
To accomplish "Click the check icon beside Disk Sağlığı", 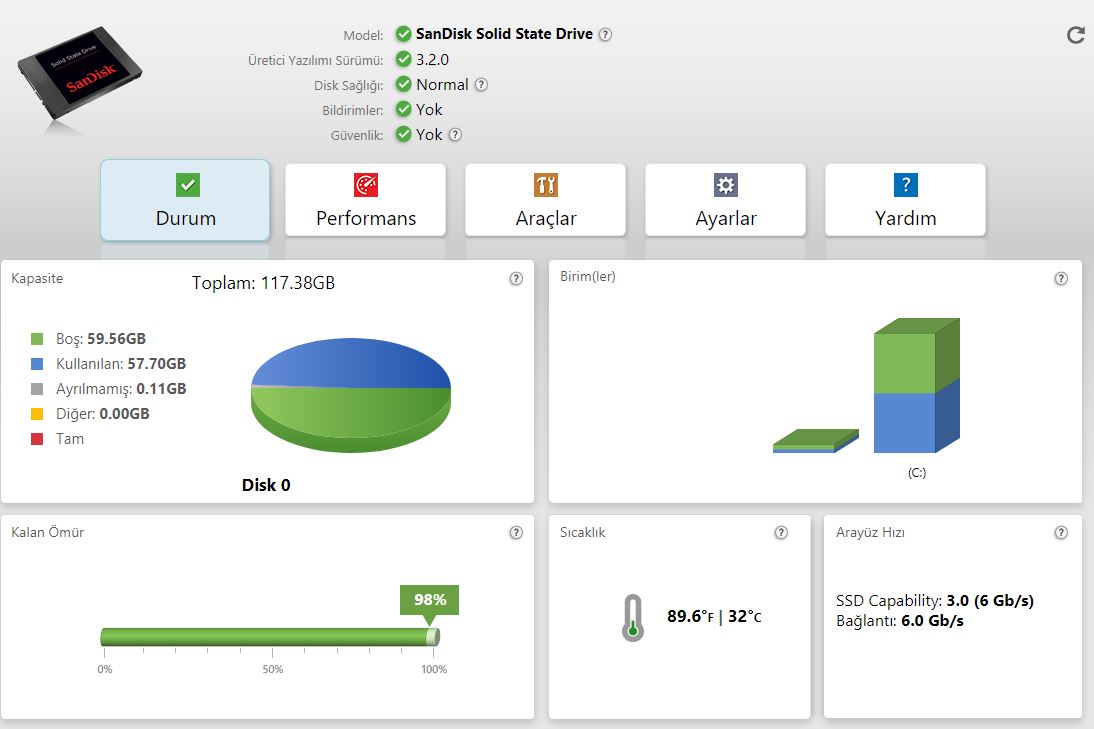I will (403, 84).
